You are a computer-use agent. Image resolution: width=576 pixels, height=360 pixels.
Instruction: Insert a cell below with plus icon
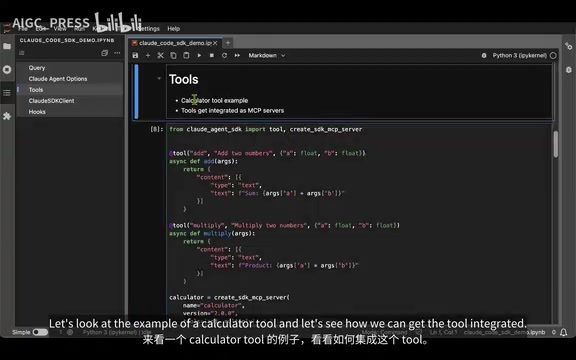[148, 55]
